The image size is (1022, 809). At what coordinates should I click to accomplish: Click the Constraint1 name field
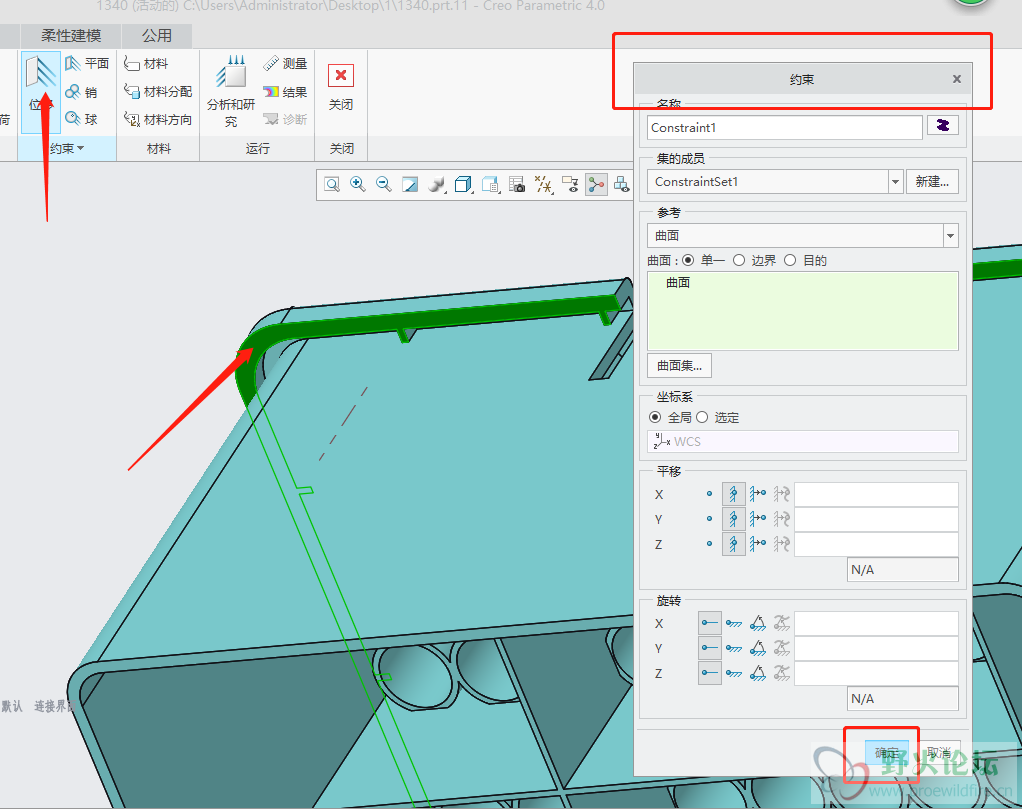coord(785,128)
